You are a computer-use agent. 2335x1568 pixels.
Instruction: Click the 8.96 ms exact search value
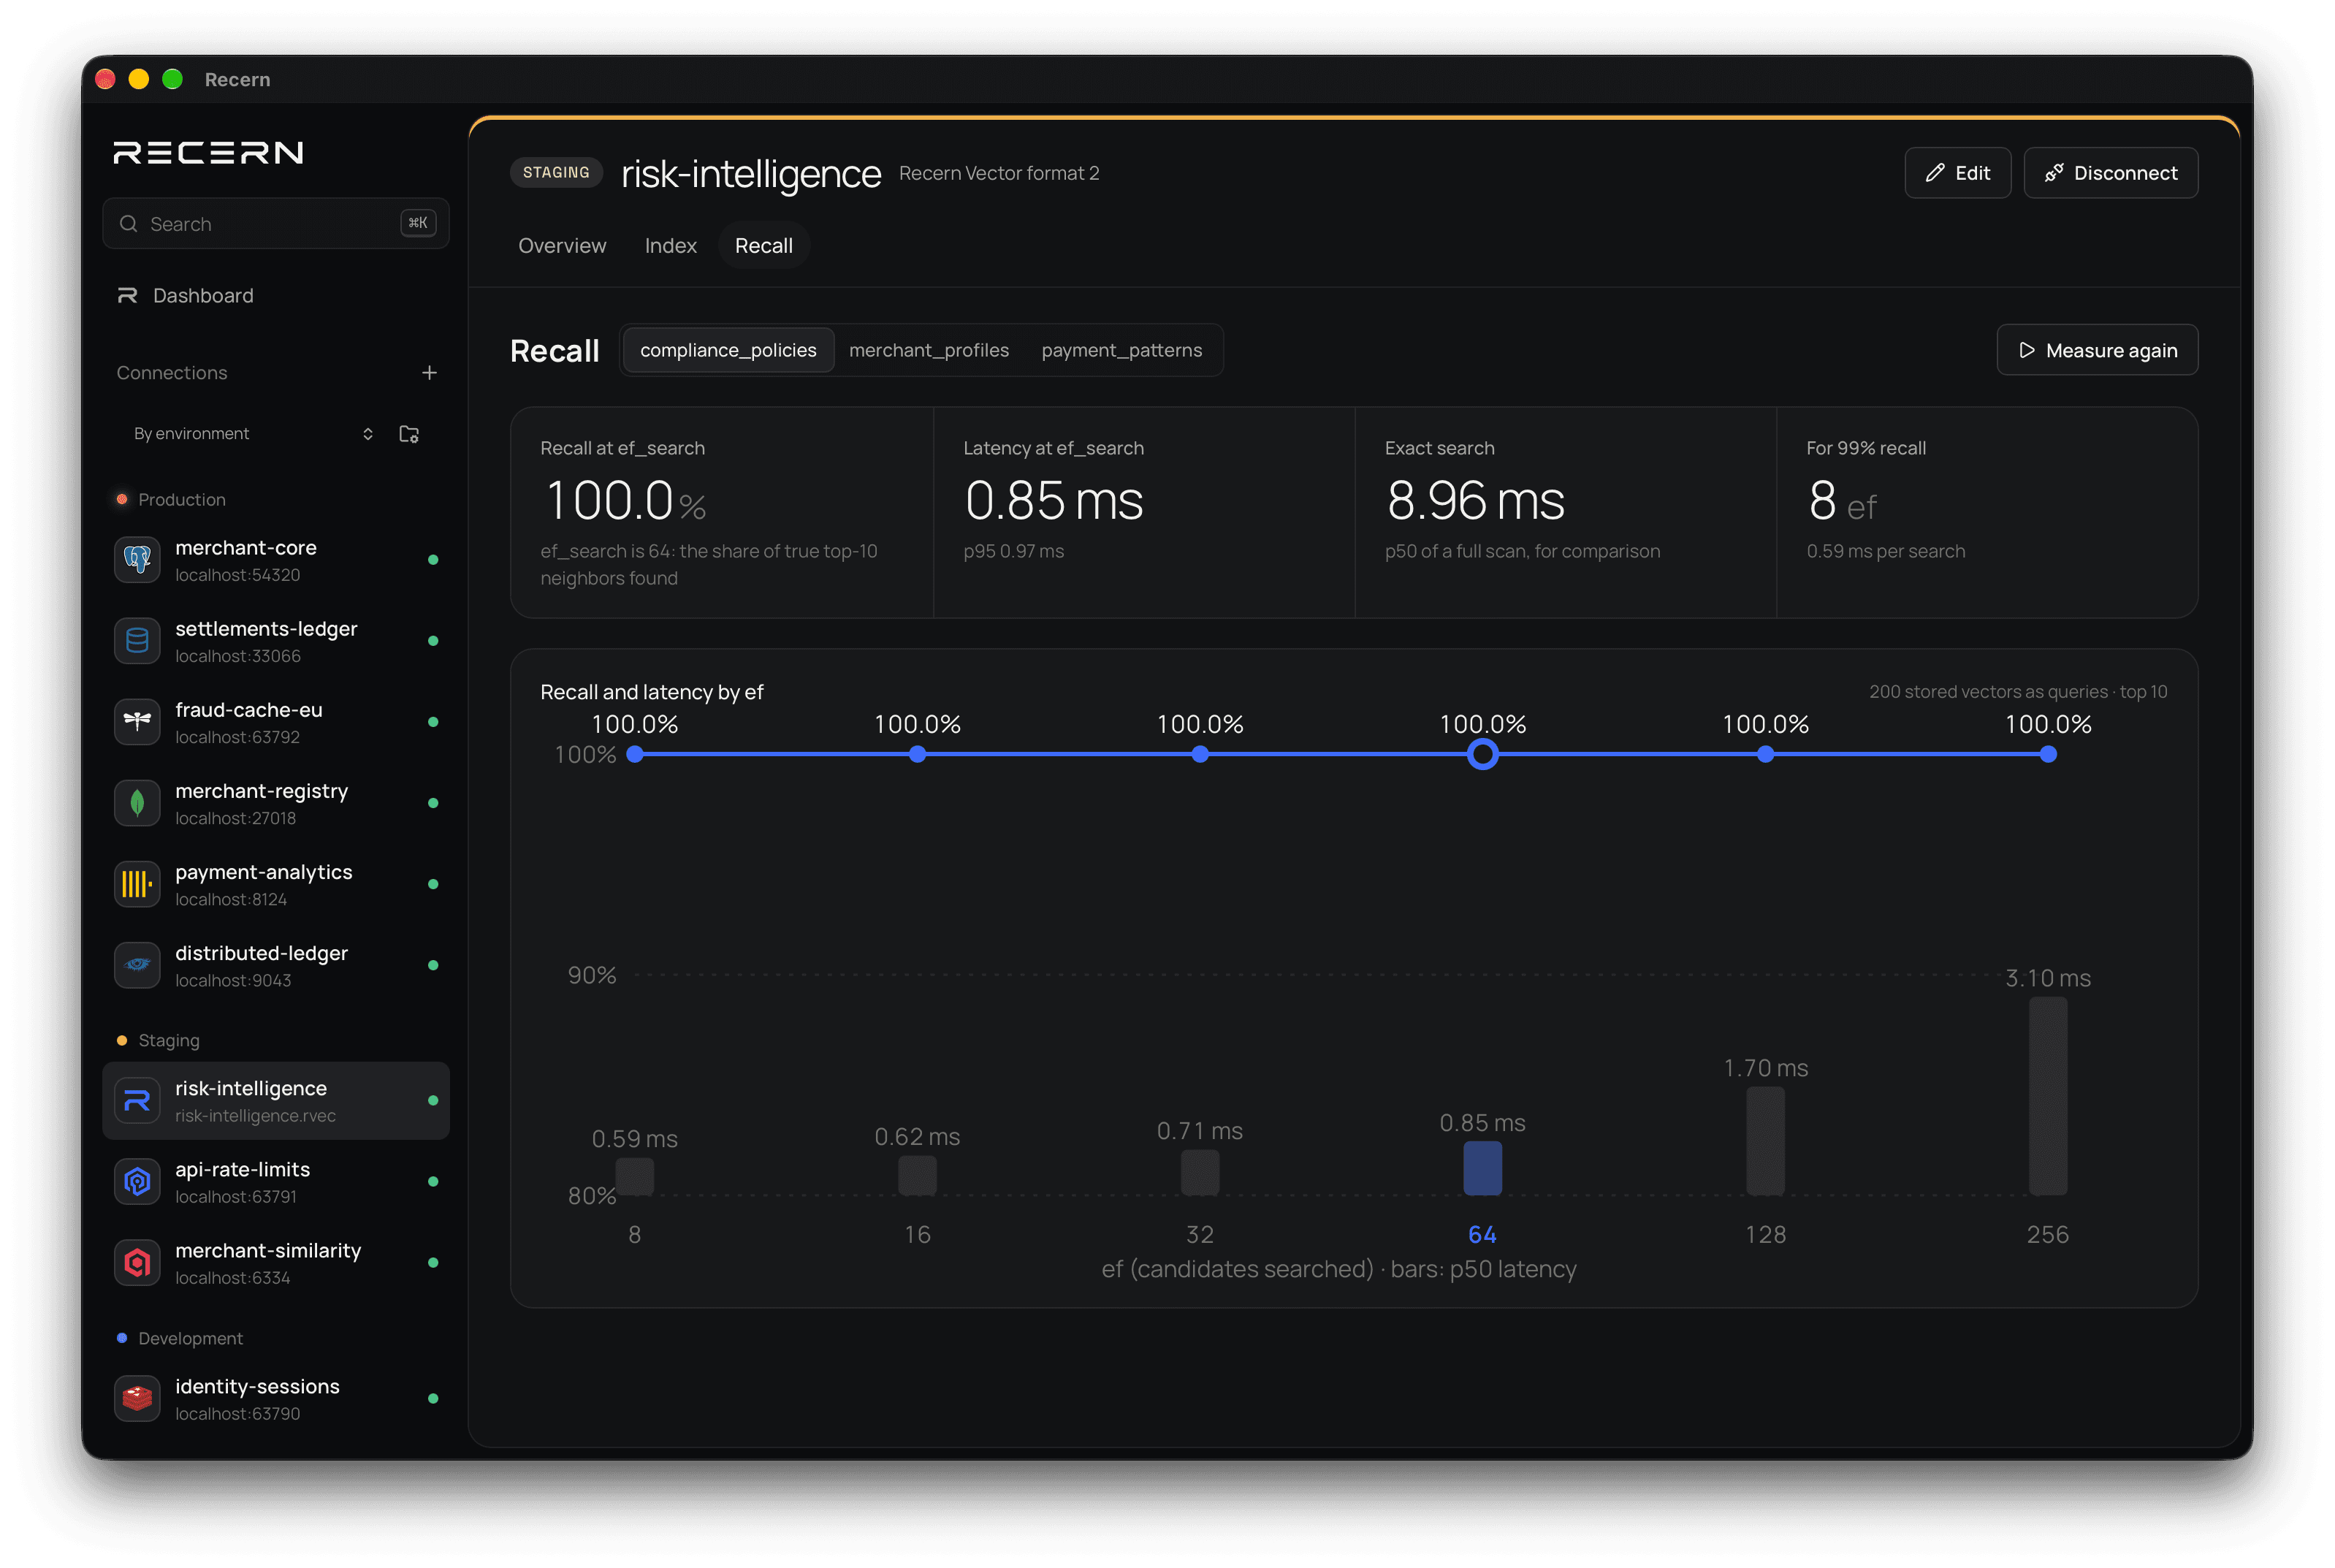(x=1475, y=501)
